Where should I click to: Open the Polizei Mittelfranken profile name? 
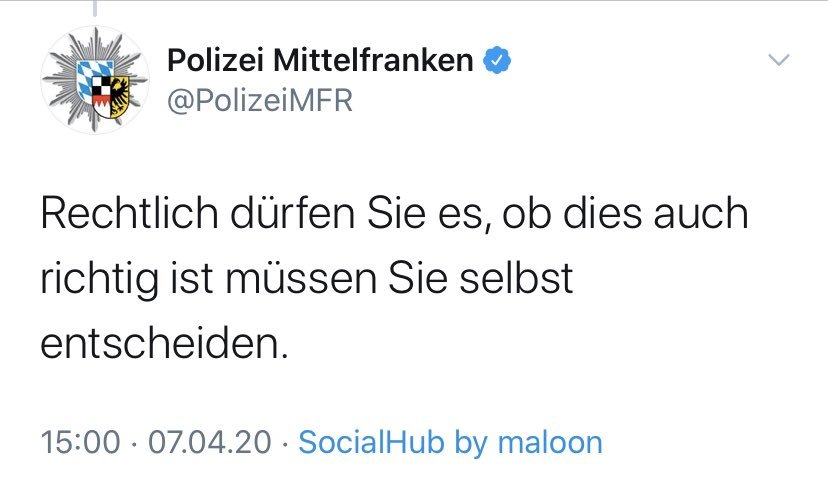[x=320, y=60]
